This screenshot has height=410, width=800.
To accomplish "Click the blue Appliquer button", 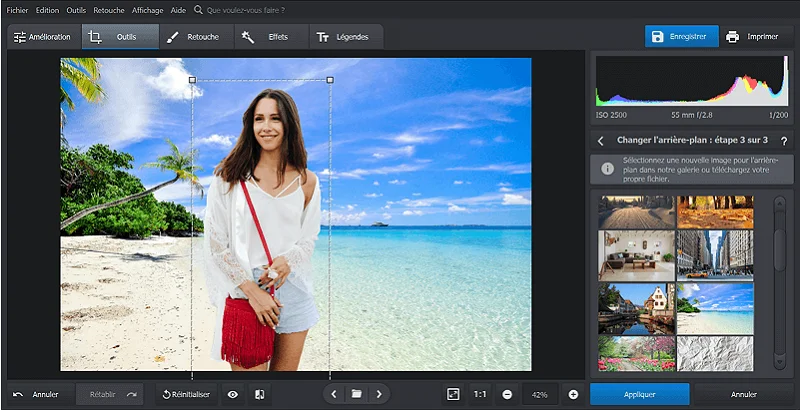I will 639,394.
